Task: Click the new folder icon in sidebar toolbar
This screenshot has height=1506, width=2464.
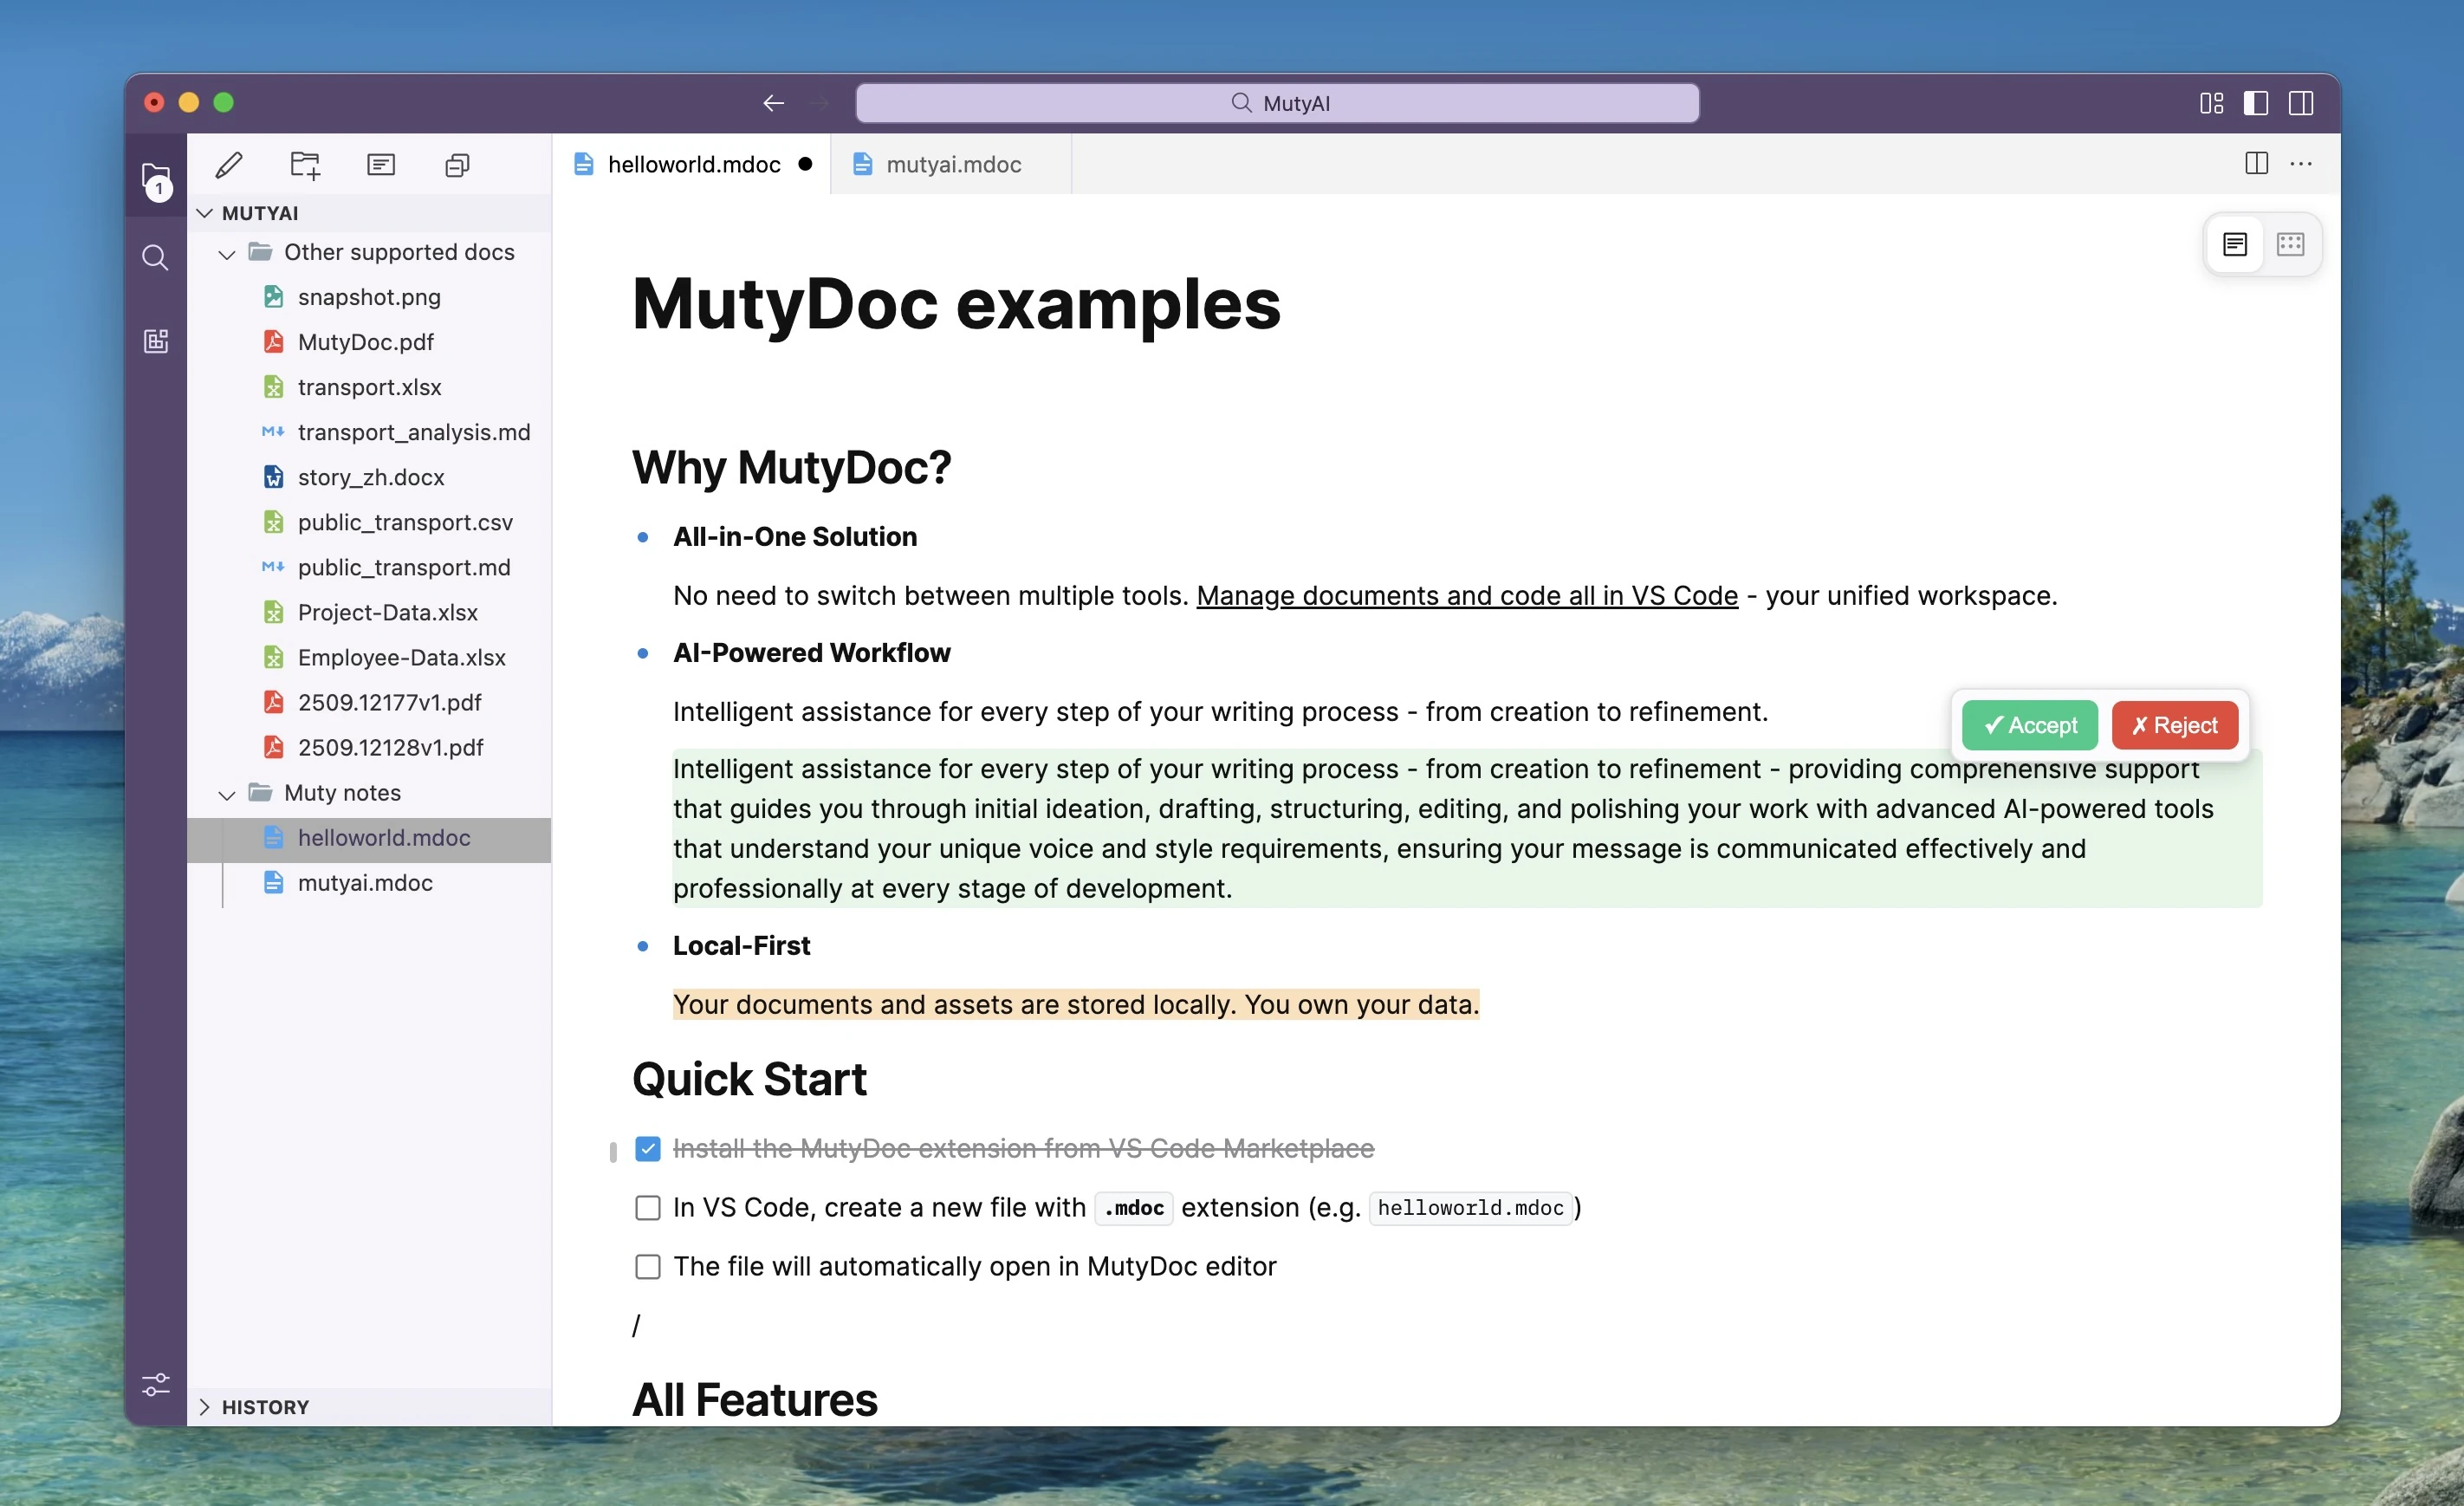Action: coord(305,164)
